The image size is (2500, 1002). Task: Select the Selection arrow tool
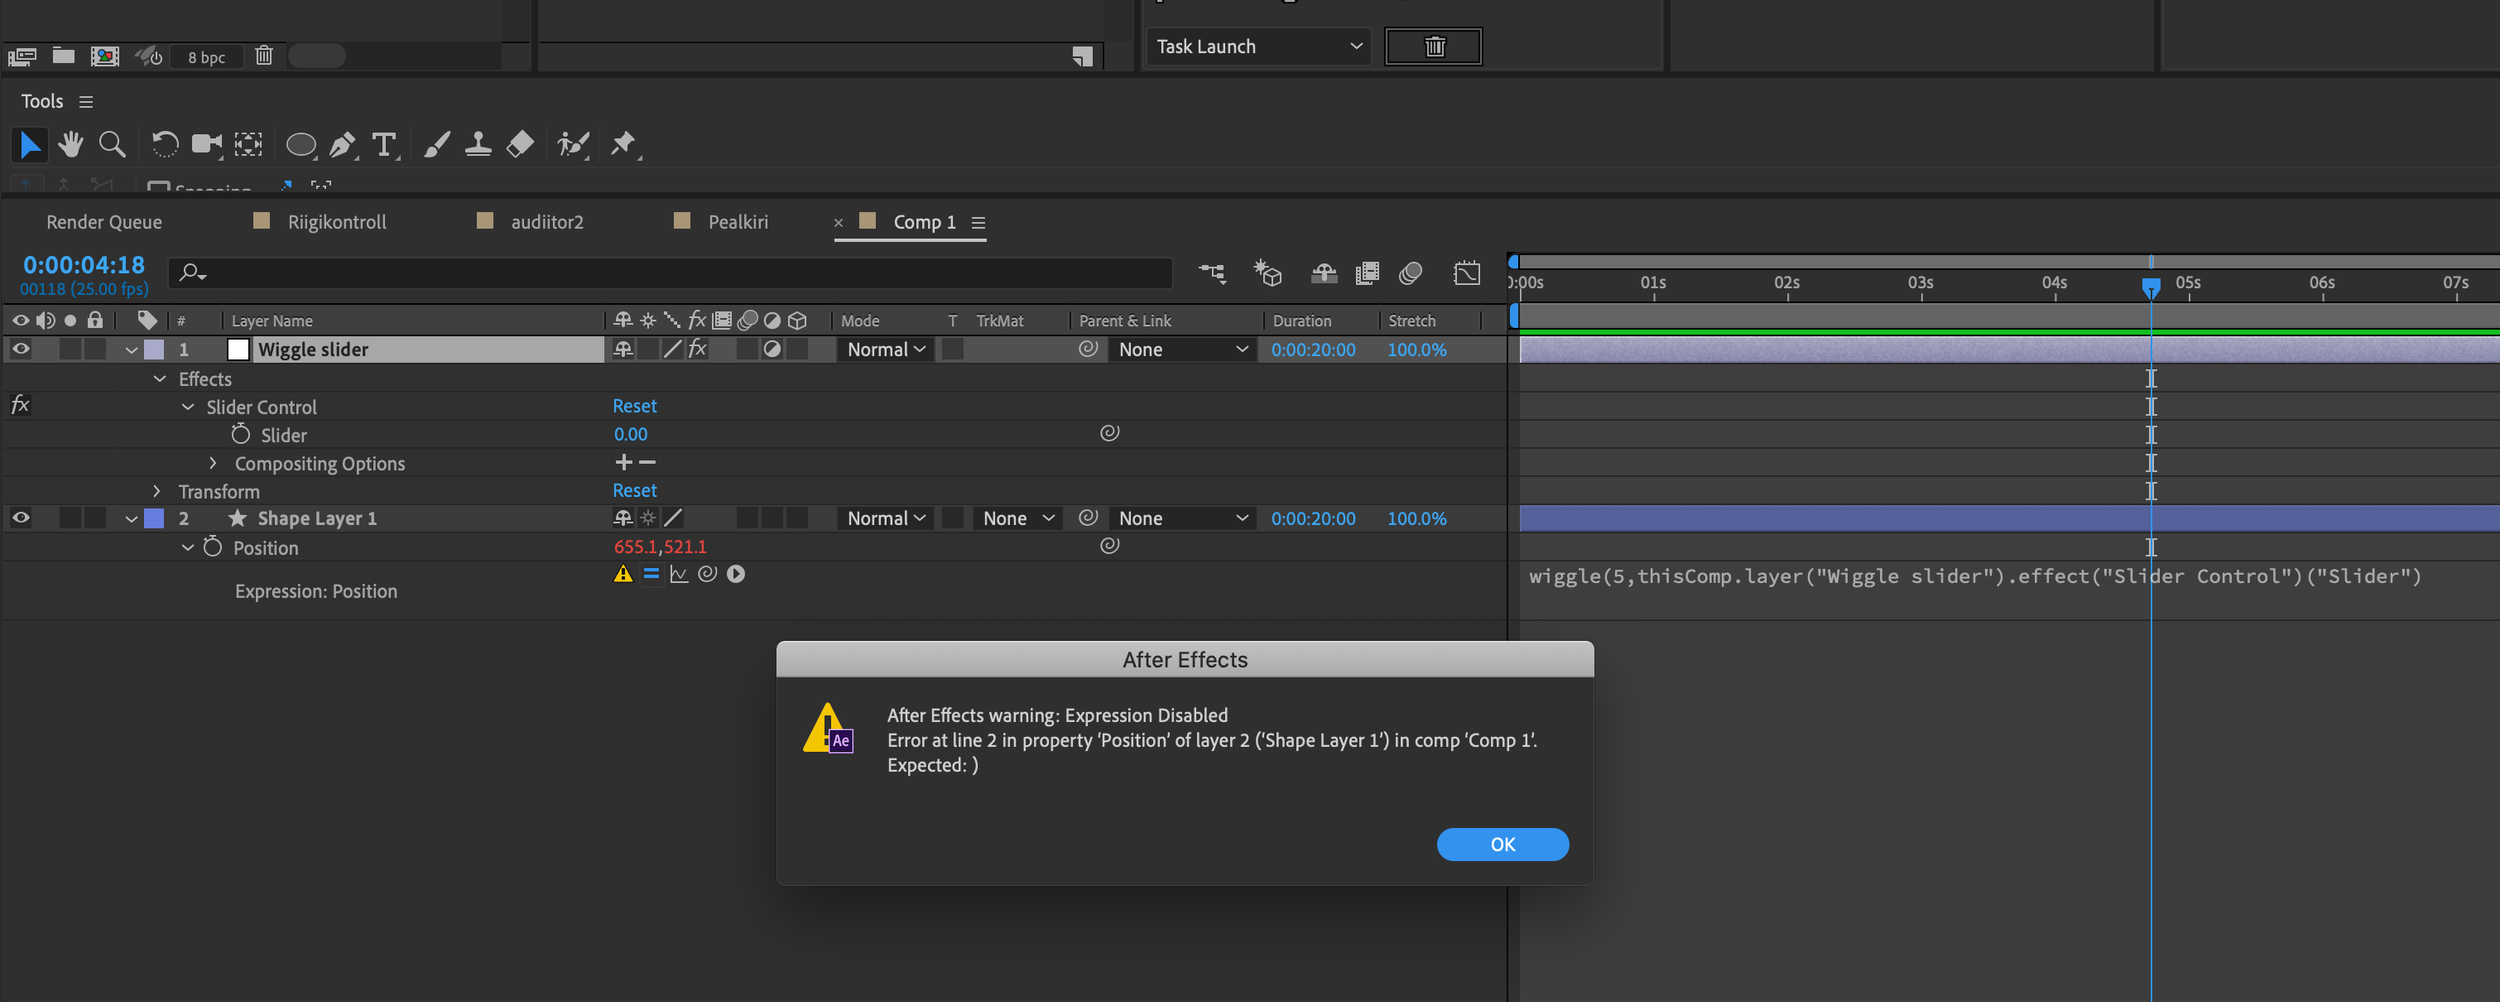pos(29,145)
